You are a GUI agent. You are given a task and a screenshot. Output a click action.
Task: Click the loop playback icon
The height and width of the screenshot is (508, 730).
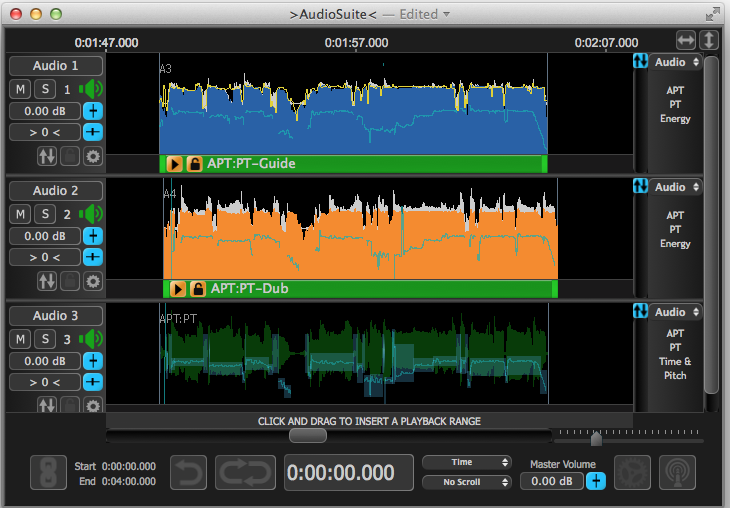click(x=244, y=473)
